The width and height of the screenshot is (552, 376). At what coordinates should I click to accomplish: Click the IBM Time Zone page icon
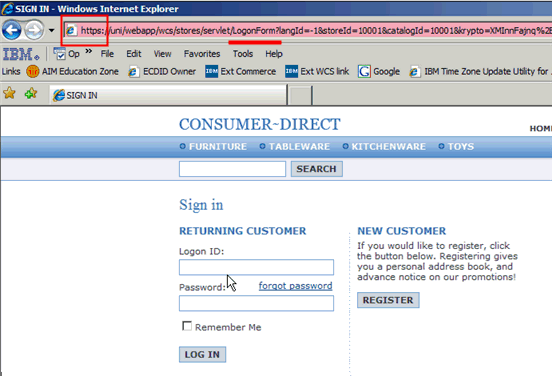(414, 72)
